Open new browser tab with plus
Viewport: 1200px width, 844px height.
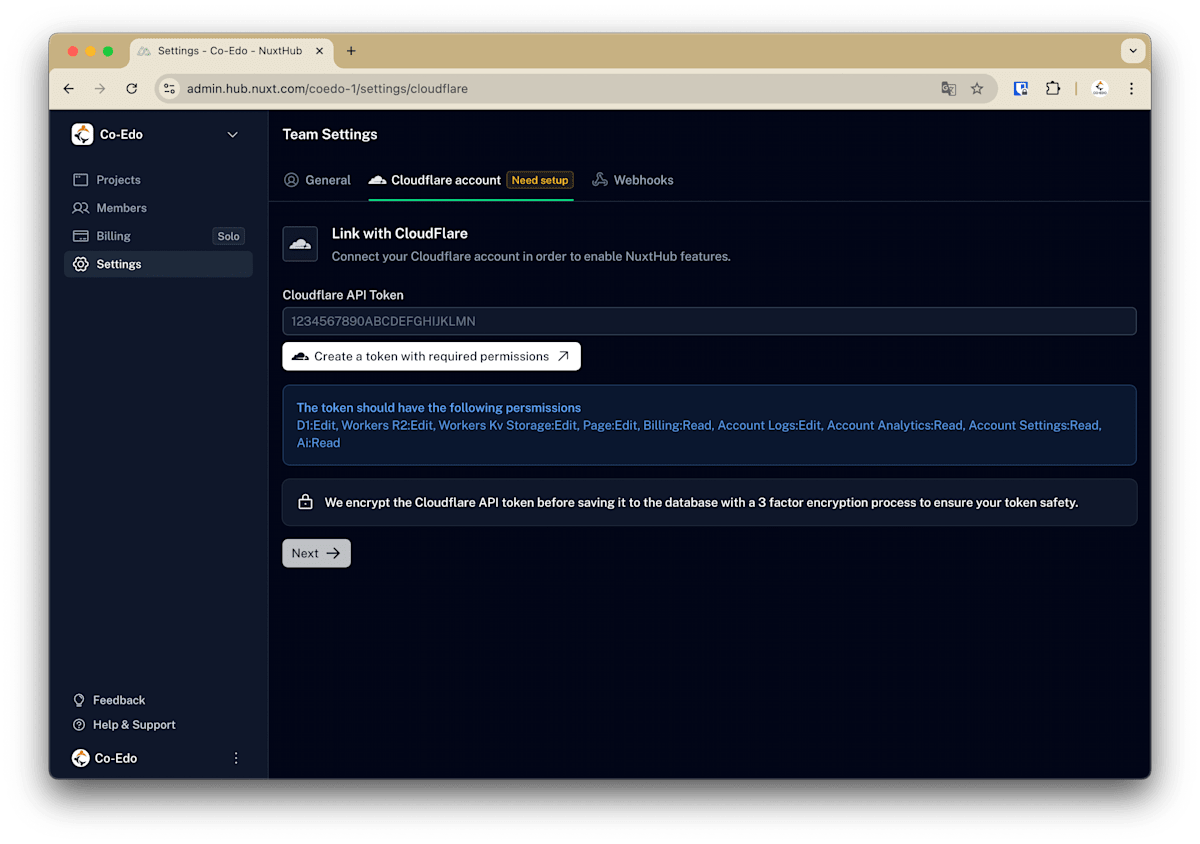(351, 51)
